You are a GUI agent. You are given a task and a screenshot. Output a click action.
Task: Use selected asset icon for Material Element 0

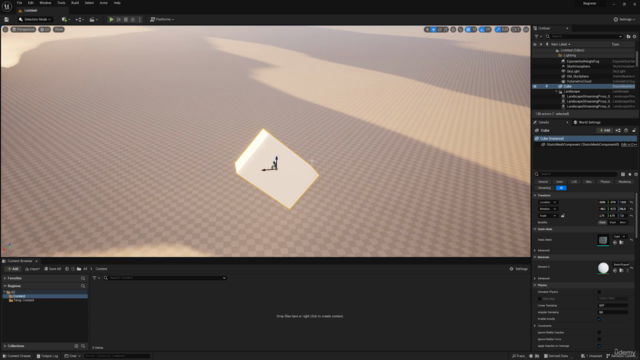coord(615,270)
